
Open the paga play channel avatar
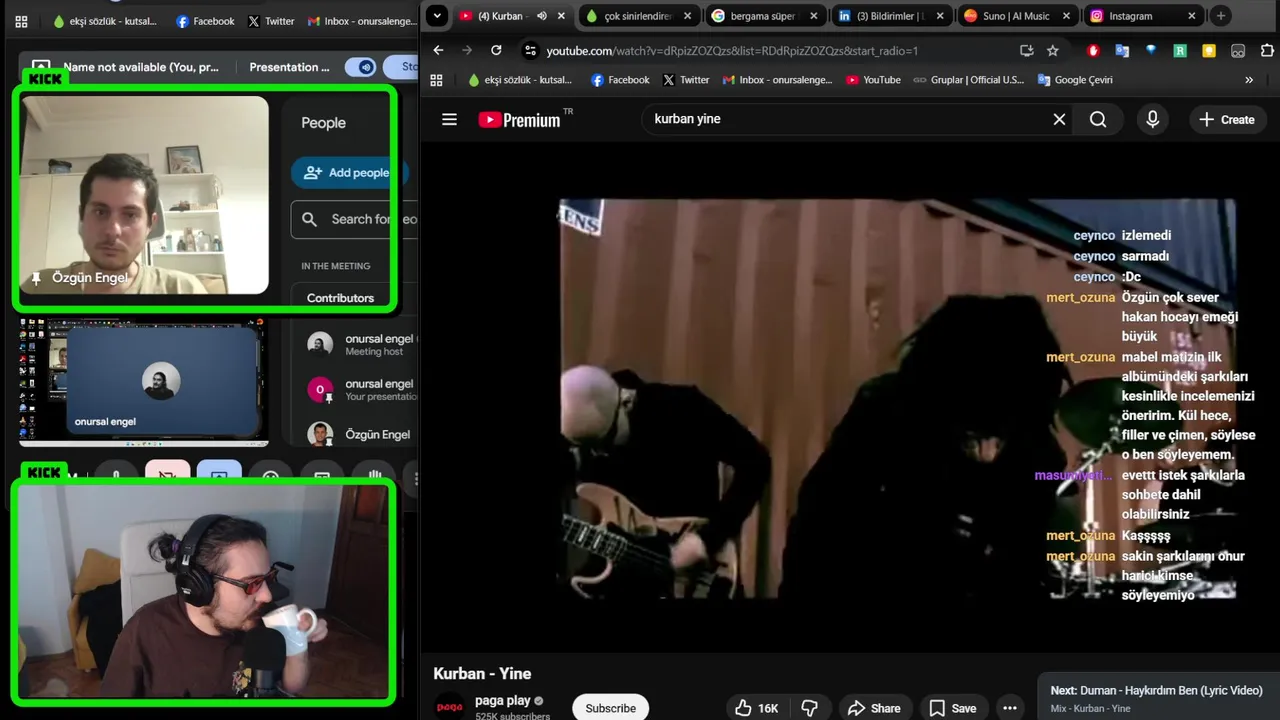450,706
